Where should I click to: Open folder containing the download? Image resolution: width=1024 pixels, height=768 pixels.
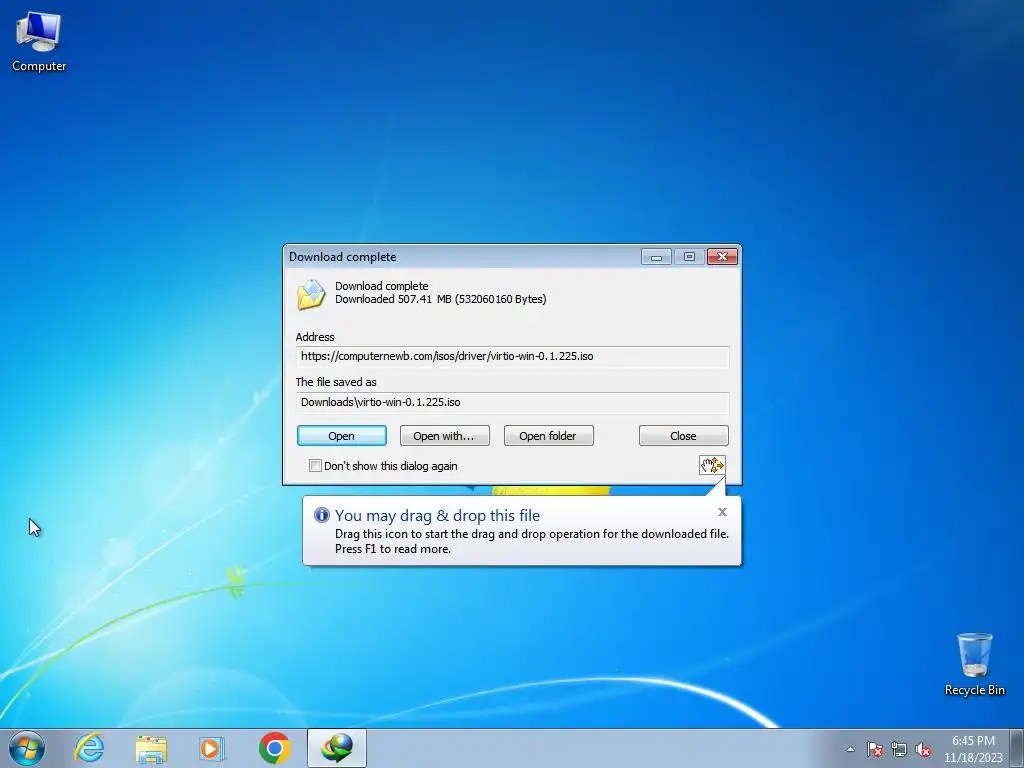tap(548, 436)
